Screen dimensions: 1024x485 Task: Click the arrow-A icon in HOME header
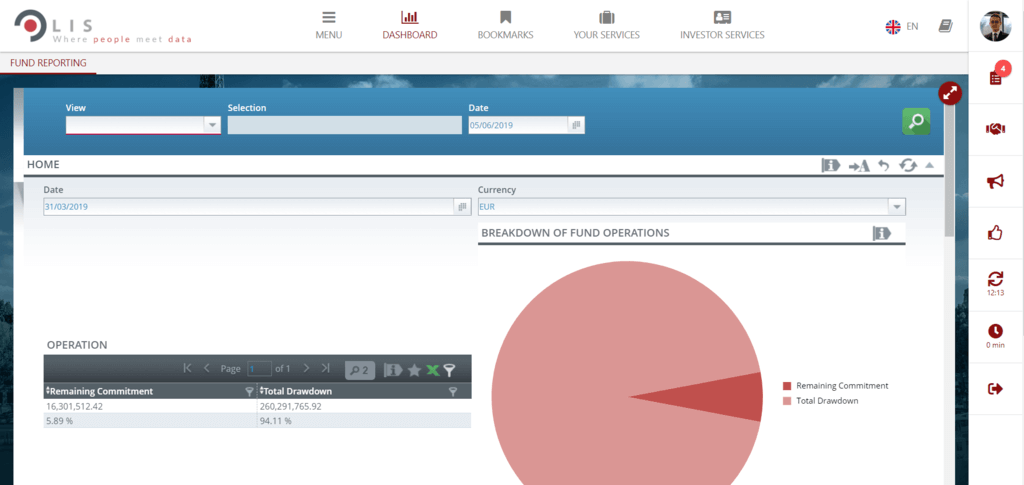coord(859,166)
